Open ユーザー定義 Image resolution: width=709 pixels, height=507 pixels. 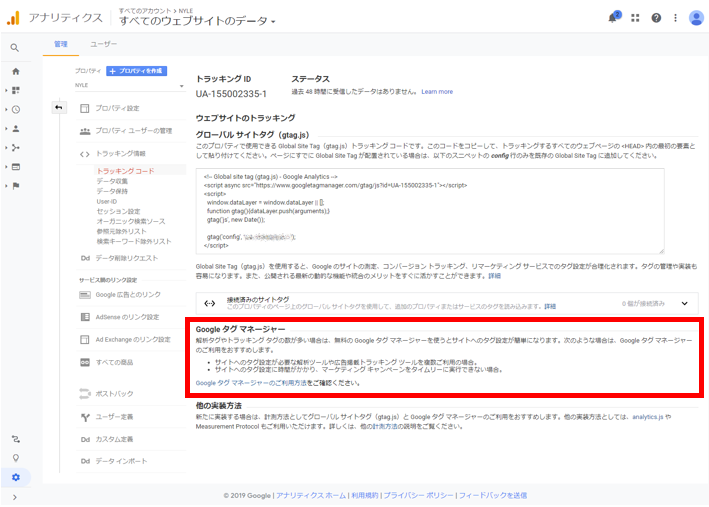tap(114, 417)
